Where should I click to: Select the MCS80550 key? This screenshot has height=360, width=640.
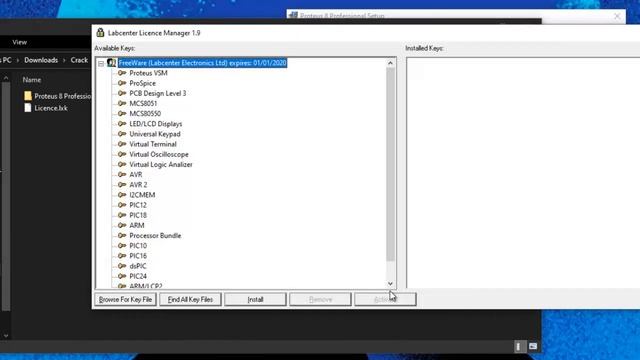coord(145,113)
